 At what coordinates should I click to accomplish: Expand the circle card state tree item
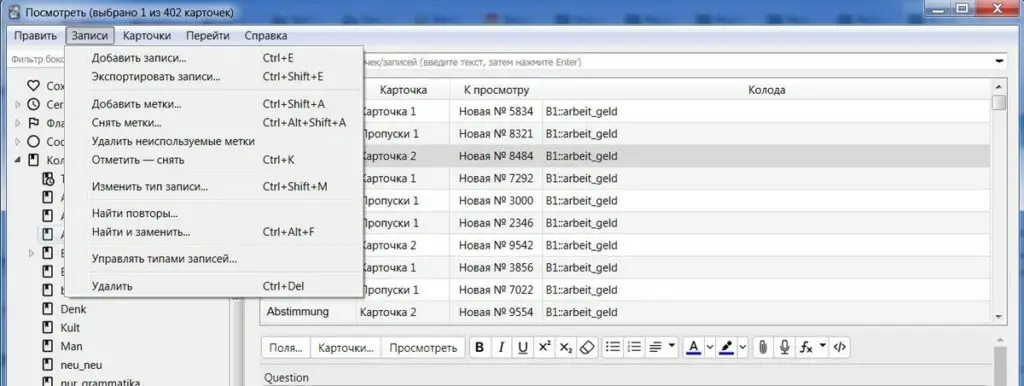pos(18,142)
